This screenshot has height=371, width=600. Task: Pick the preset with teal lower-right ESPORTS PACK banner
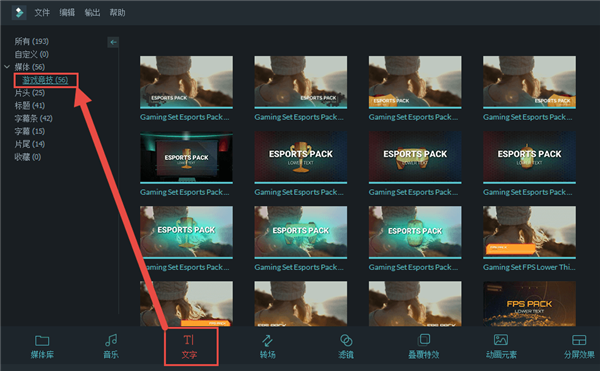(x=301, y=82)
